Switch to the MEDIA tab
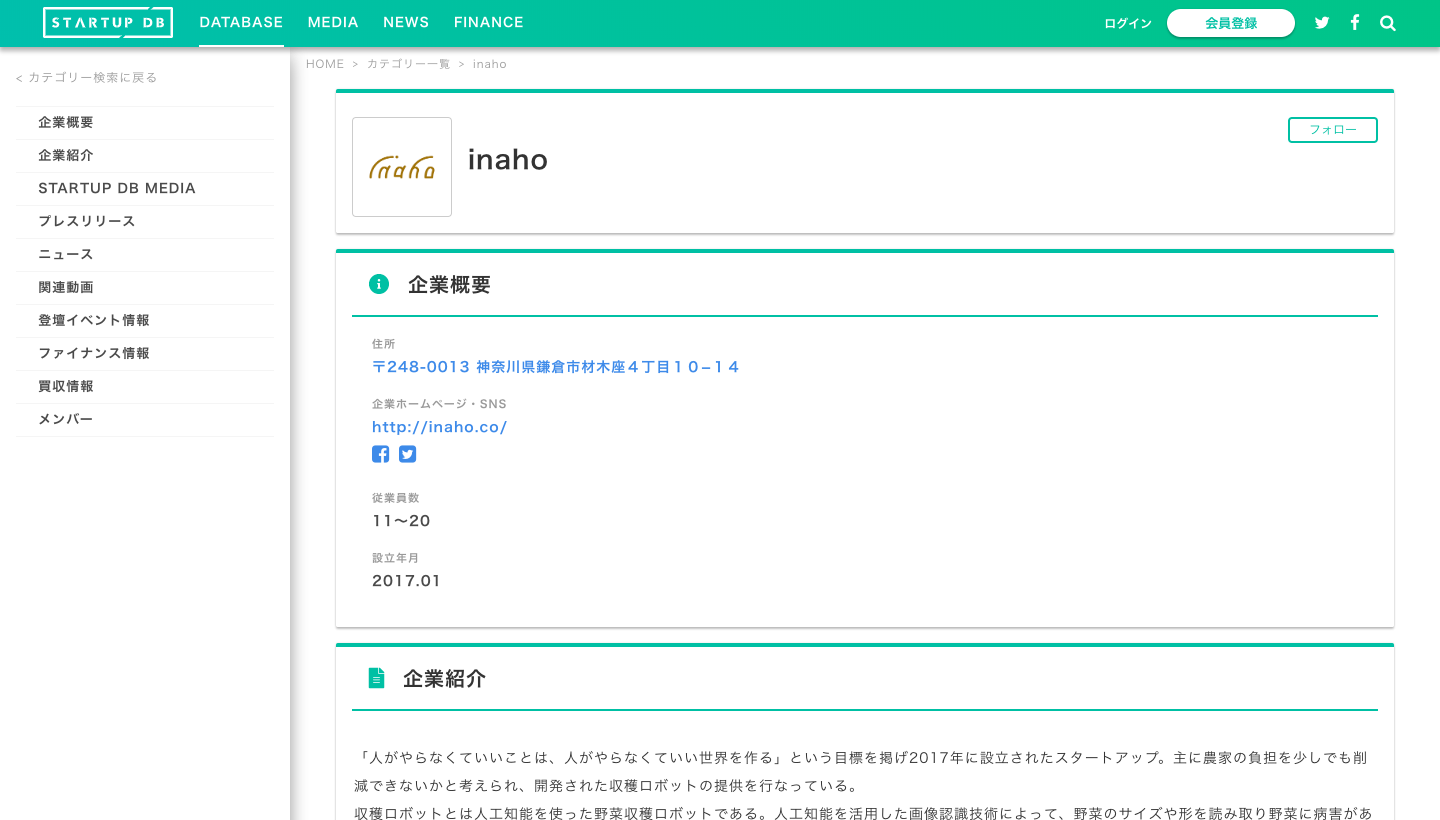The height and width of the screenshot is (820, 1440). 333,22
